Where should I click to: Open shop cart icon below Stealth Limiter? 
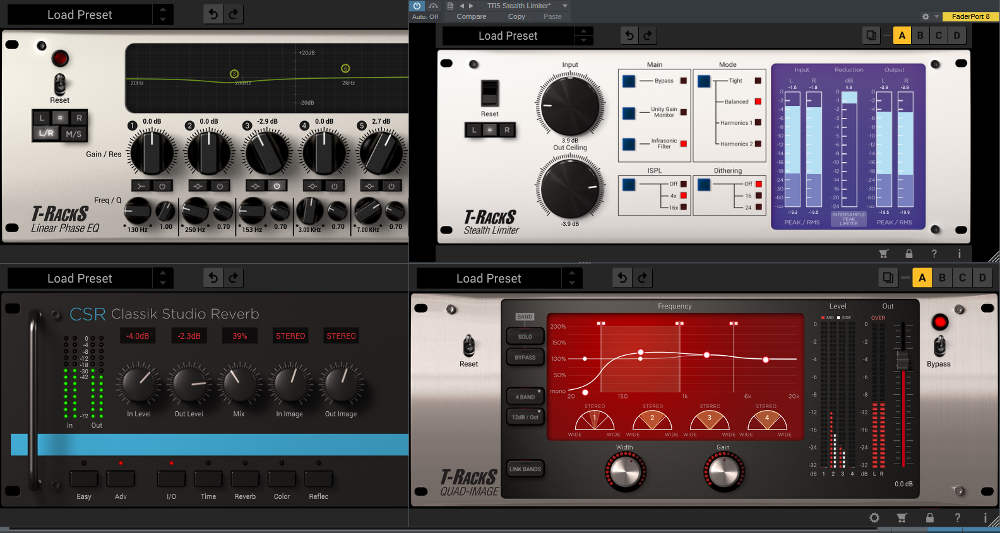click(x=883, y=253)
